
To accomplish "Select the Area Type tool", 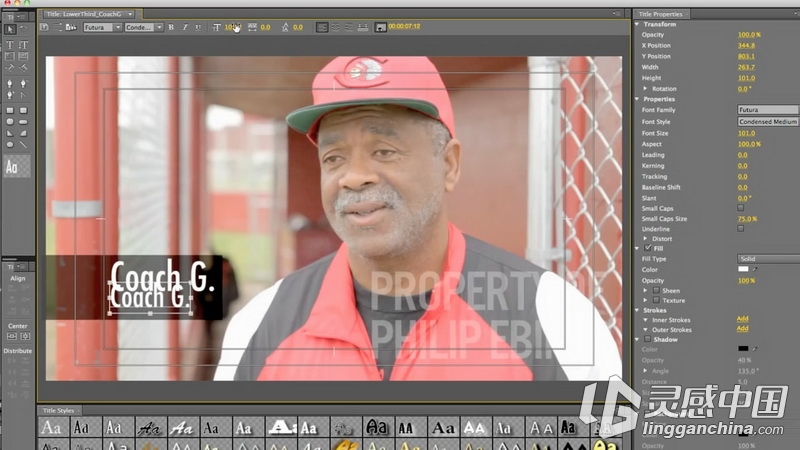I will coord(10,56).
